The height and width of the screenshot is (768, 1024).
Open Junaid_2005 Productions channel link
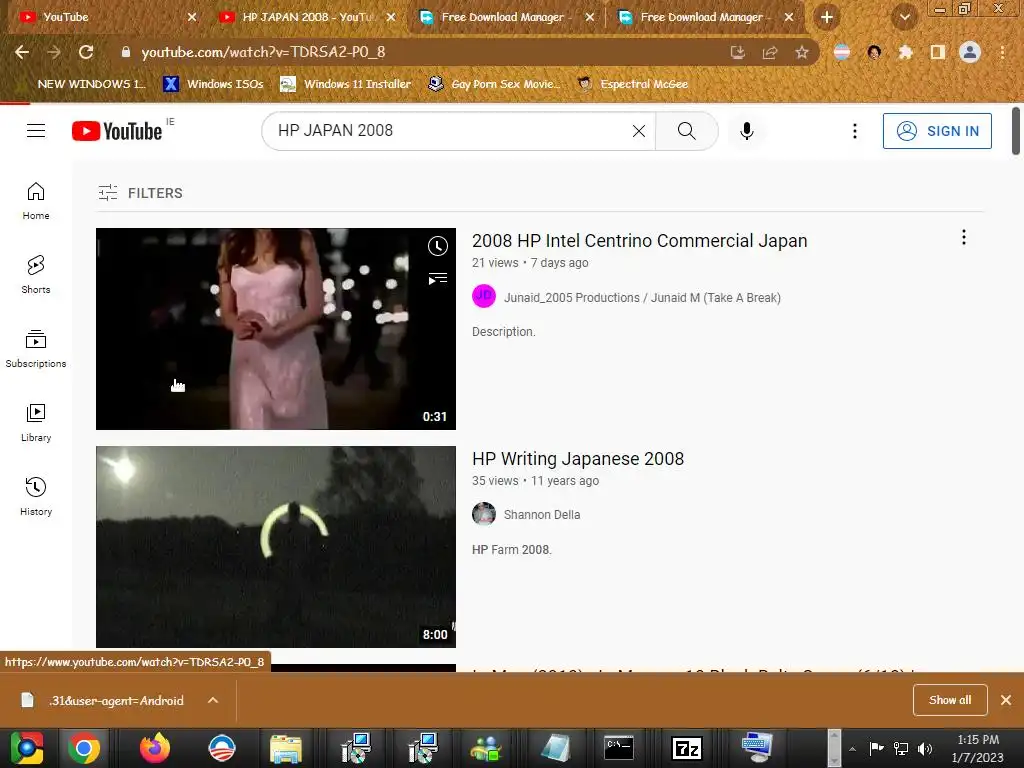pyautogui.click(x=642, y=298)
